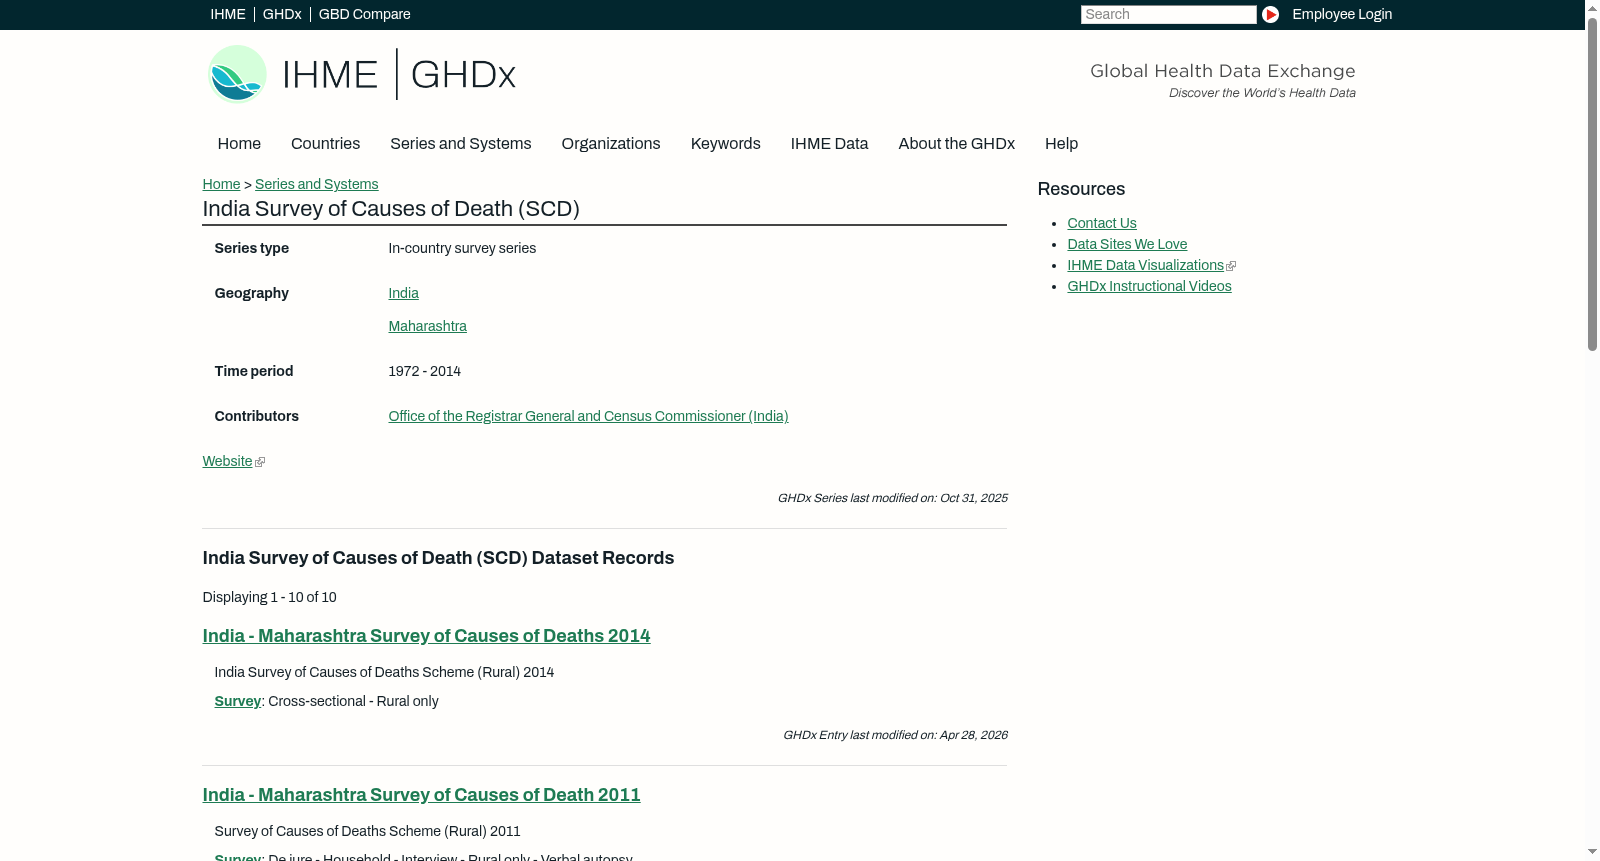Click 'Displaying 1 - 10 of 10' text
The height and width of the screenshot is (861, 1600).
(x=269, y=597)
